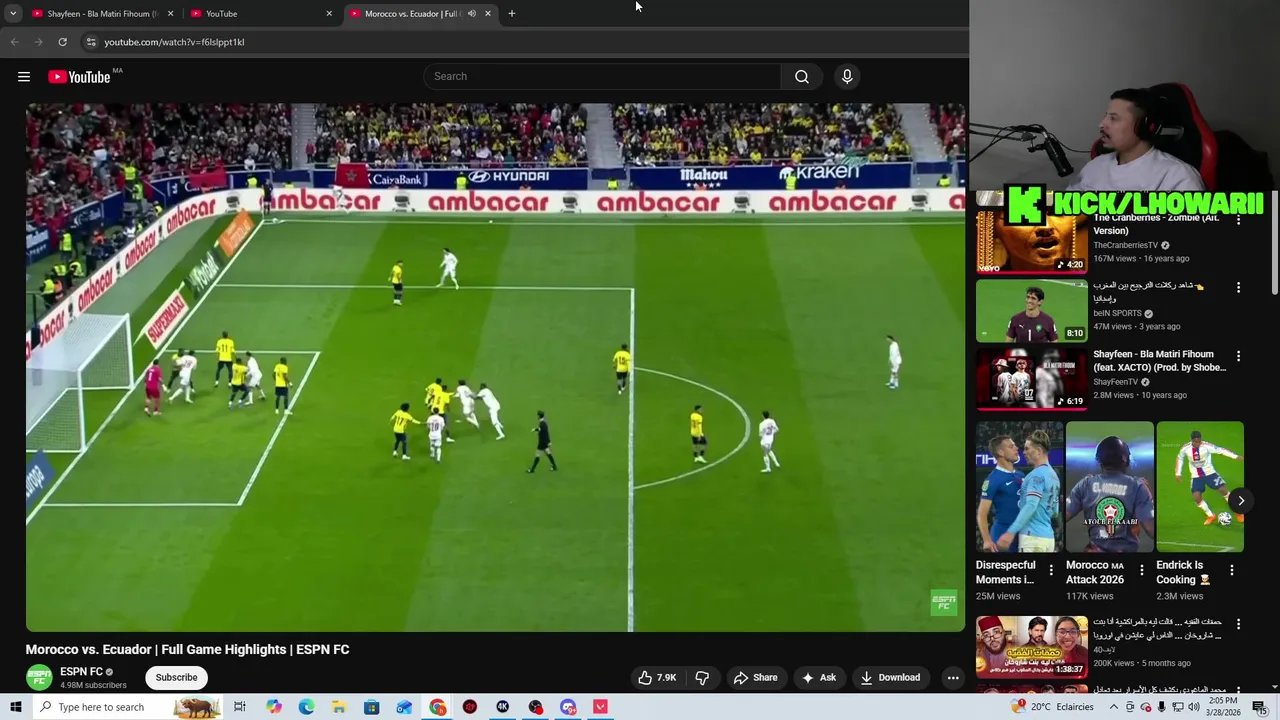The image size is (1280, 720).
Task: Open the ESPN FC channel name link
Action: (x=81, y=672)
